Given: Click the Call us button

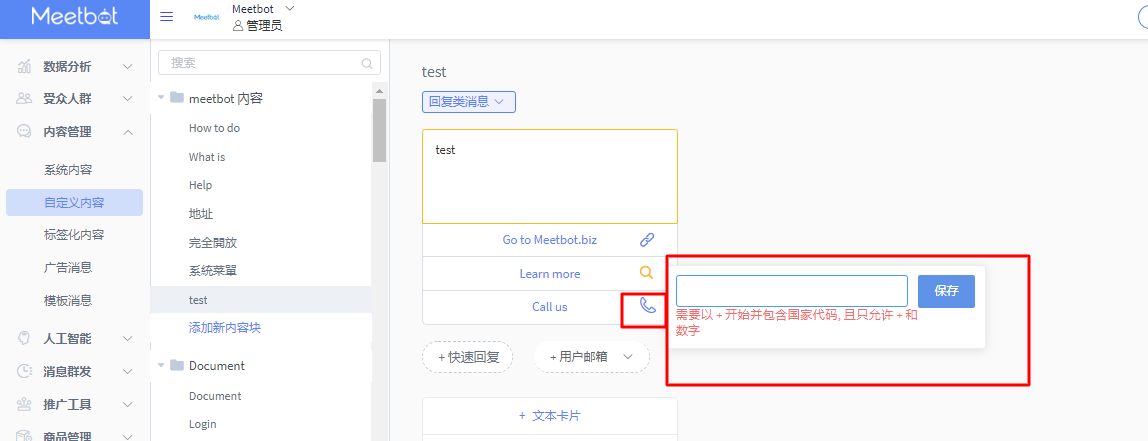Looking at the screenshot, I should tap(550, 307).
